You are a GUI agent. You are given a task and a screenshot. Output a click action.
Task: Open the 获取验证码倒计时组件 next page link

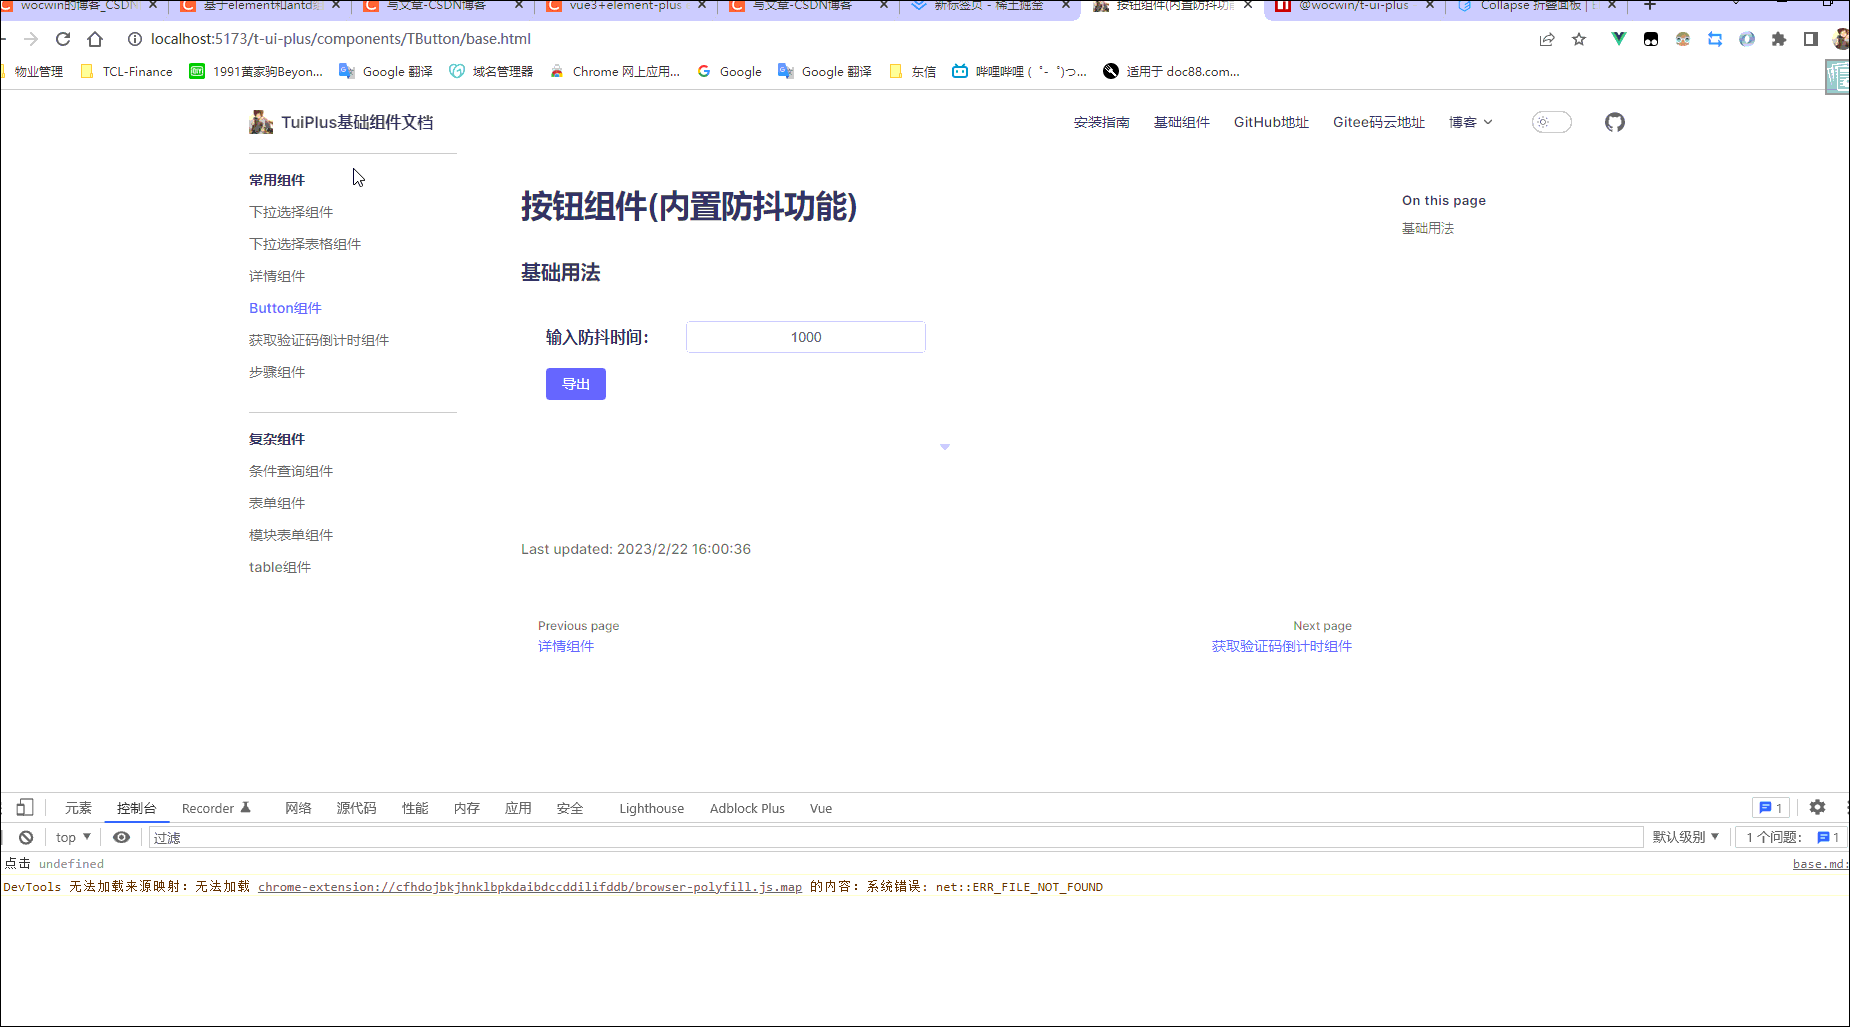pyautogui.click(x=1281, y=646)
